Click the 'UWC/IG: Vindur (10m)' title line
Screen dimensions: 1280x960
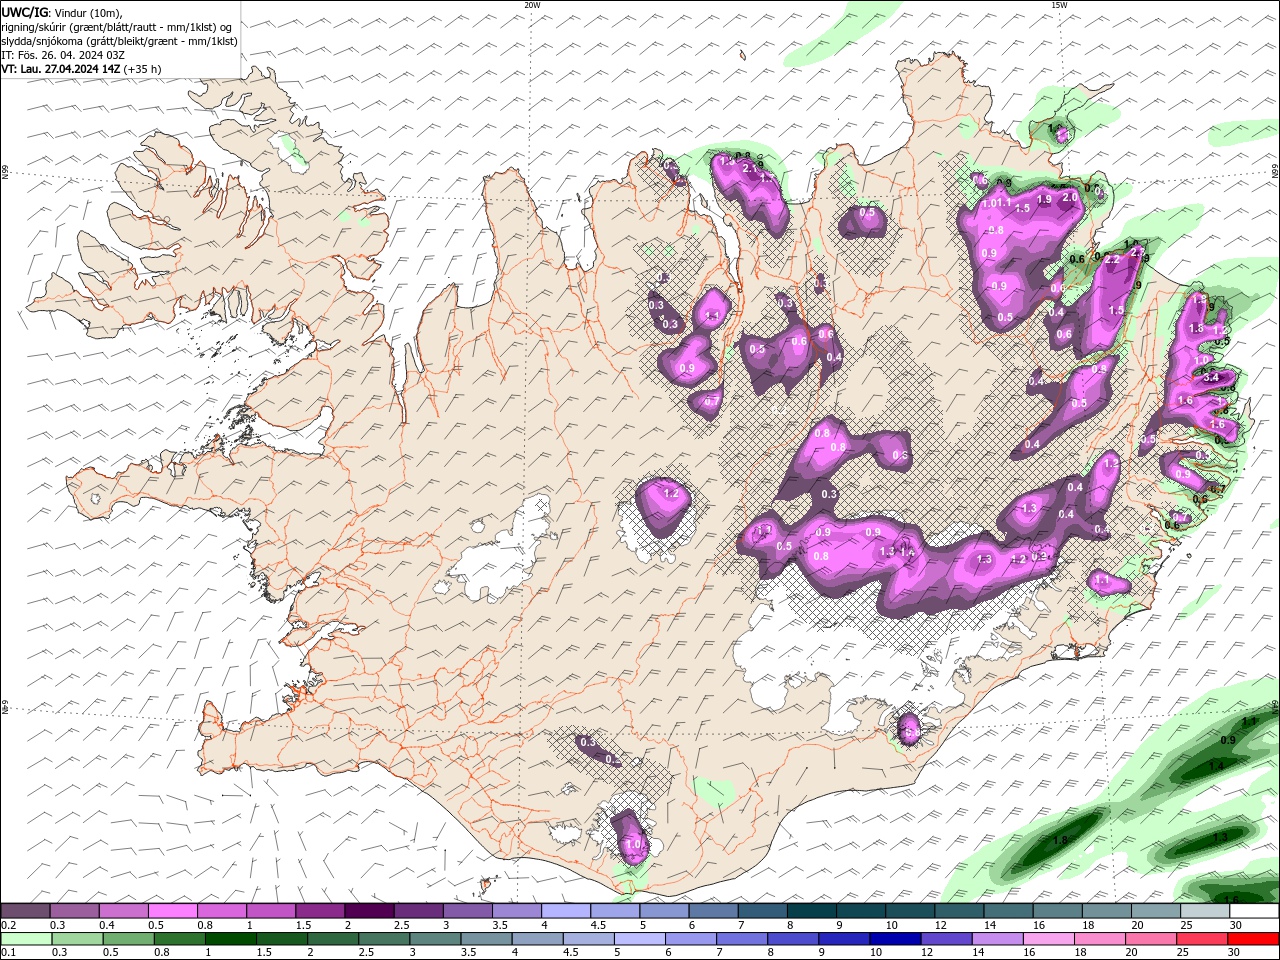point(61,12)
